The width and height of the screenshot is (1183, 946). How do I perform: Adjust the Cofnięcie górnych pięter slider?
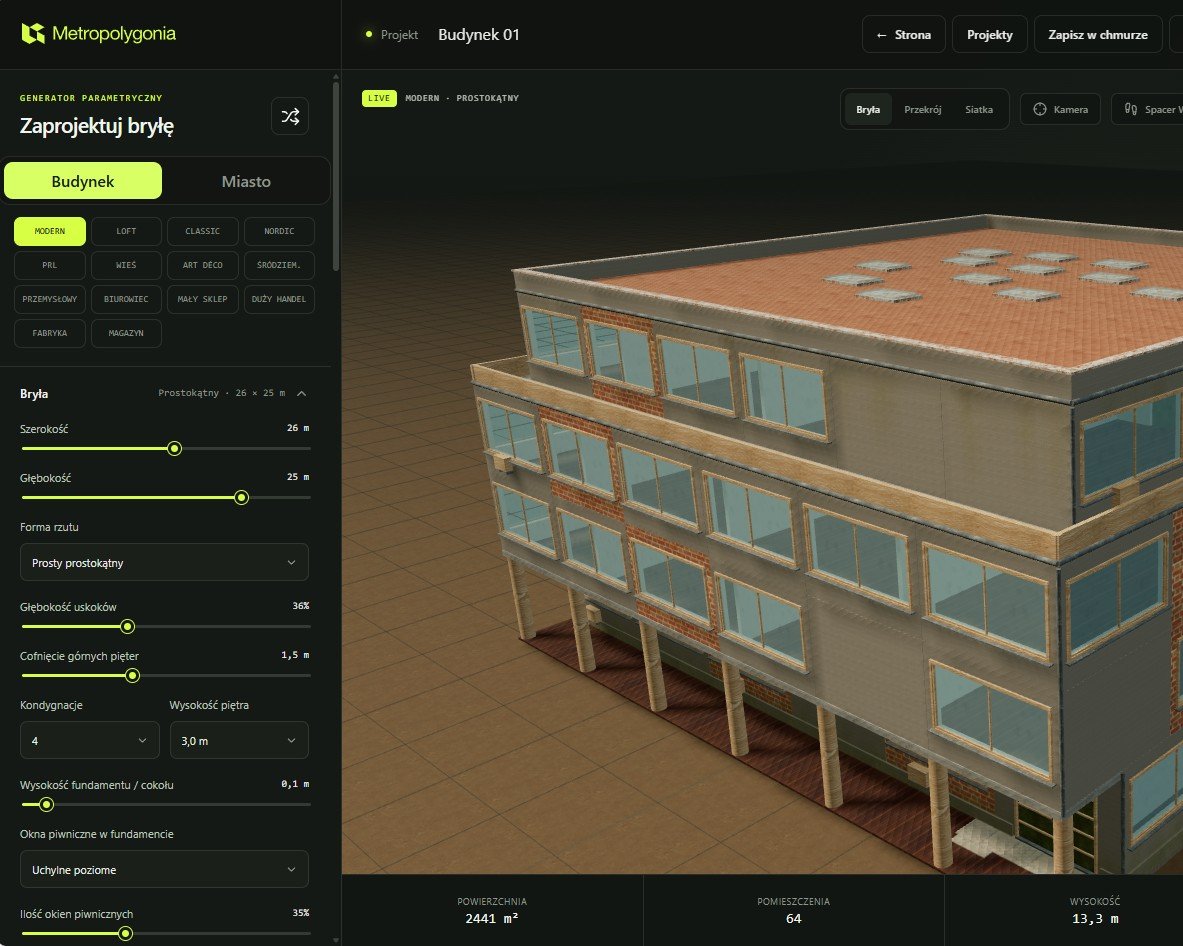(x=132, y=676)
